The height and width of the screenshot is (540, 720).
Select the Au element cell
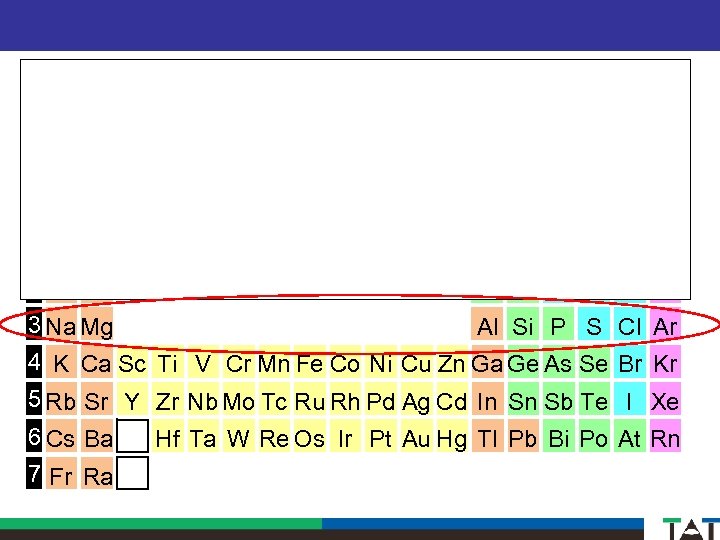(x=416, y=436)
